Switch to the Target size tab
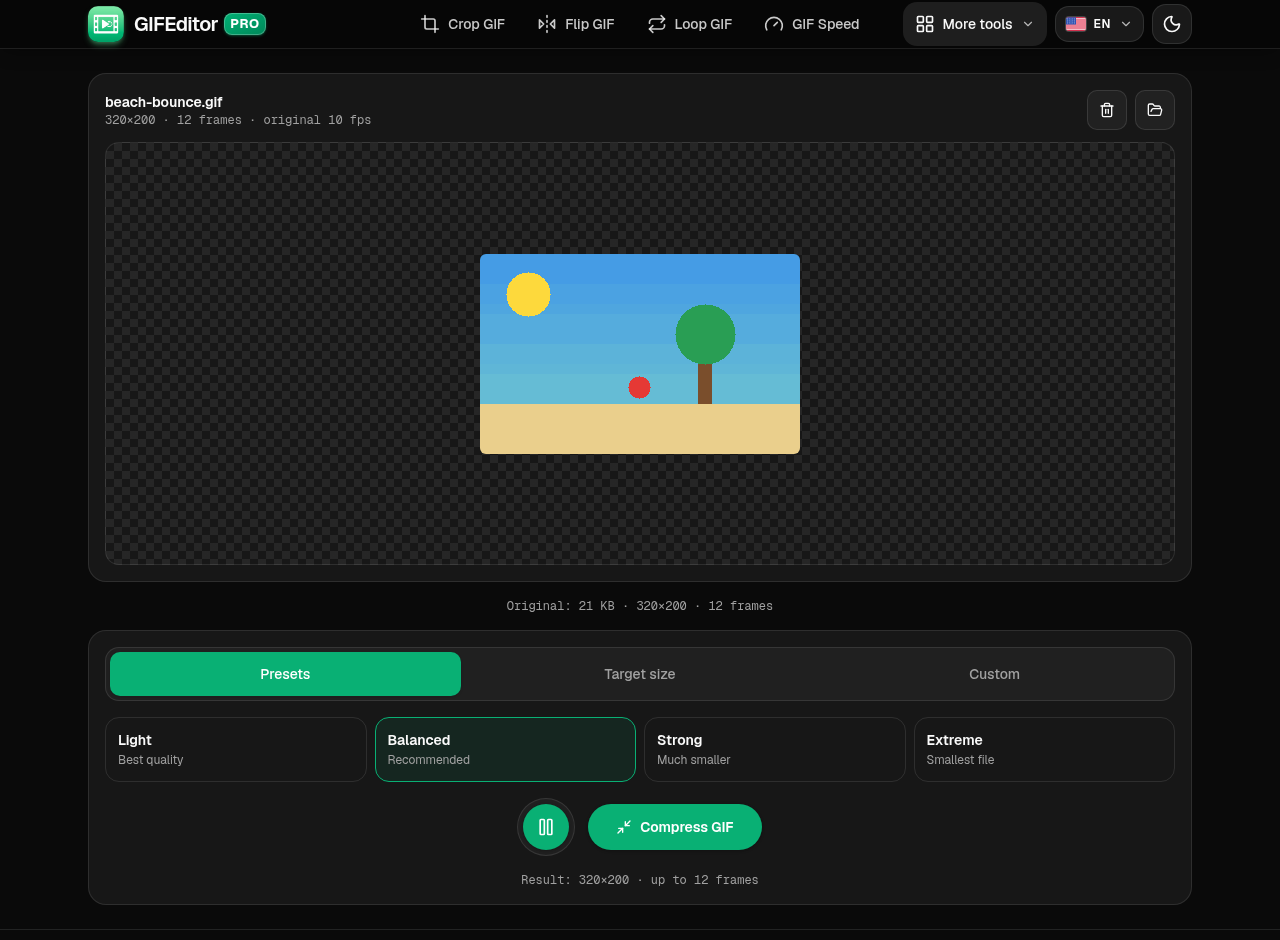This screenshot has width=1280, height=940. tap(640, 674)
